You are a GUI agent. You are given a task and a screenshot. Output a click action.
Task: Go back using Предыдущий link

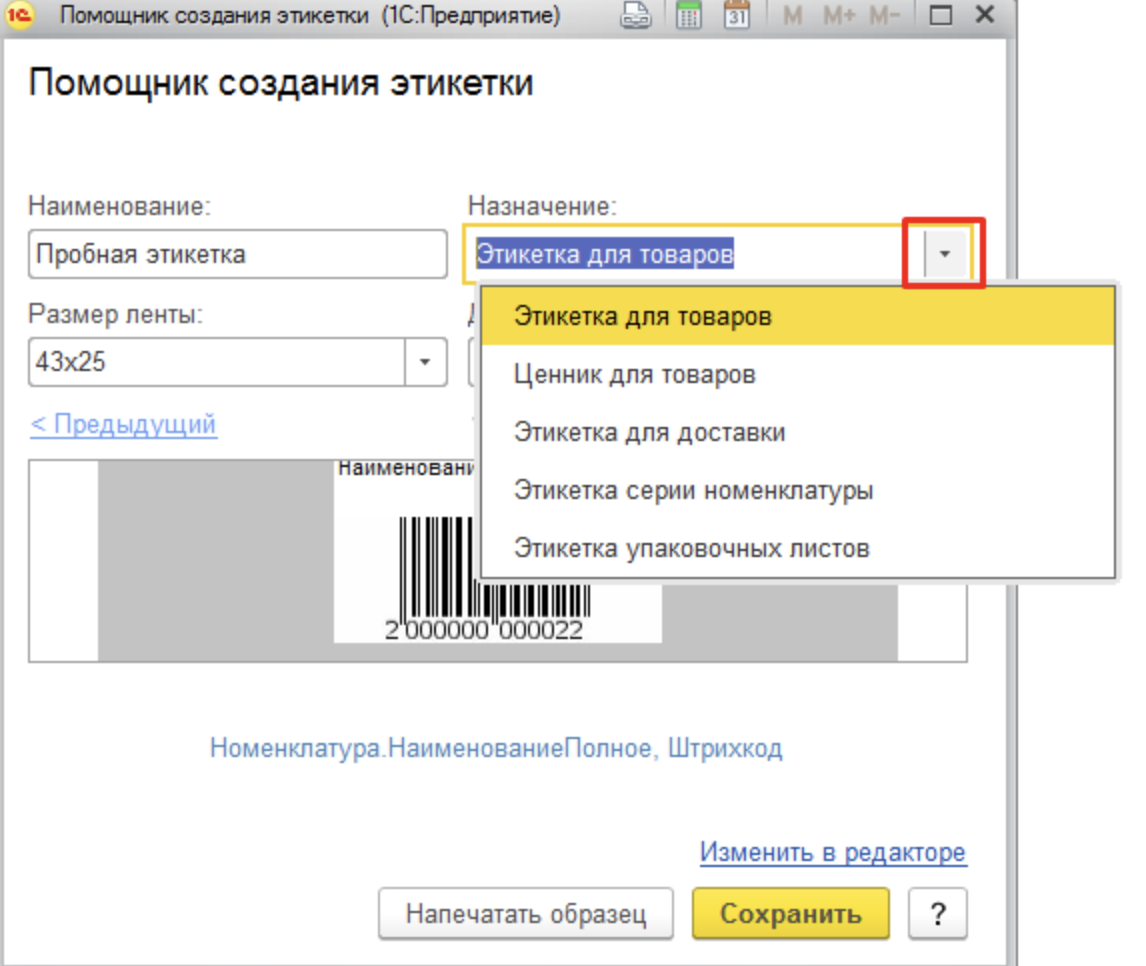122,424
